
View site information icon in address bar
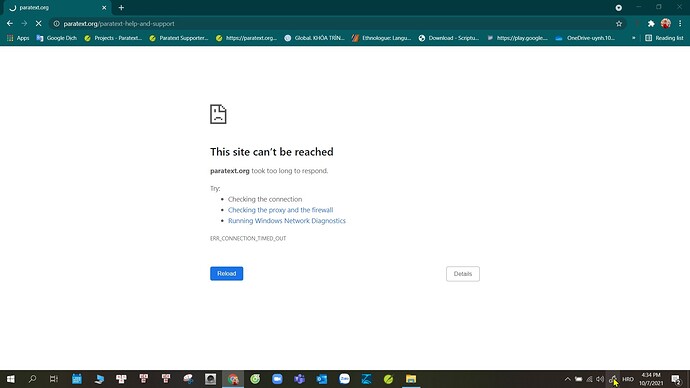point(56,24)
